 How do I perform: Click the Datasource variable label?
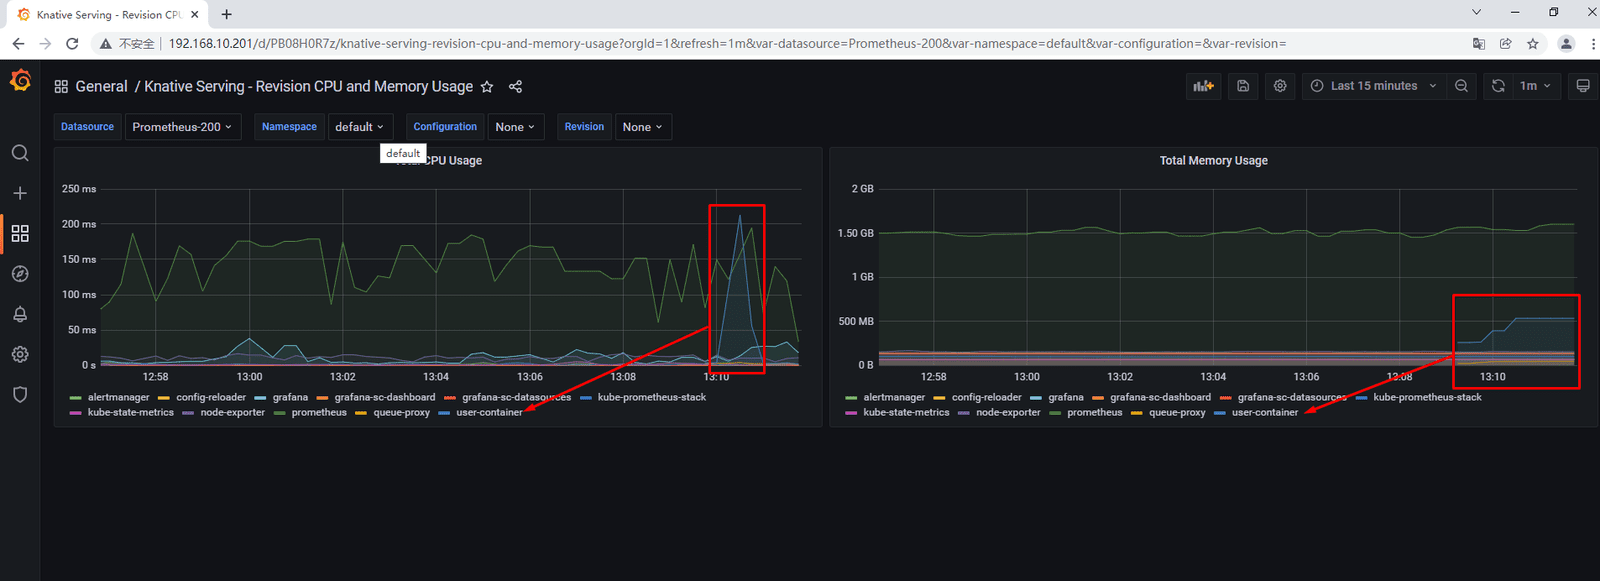click(87, 127)
